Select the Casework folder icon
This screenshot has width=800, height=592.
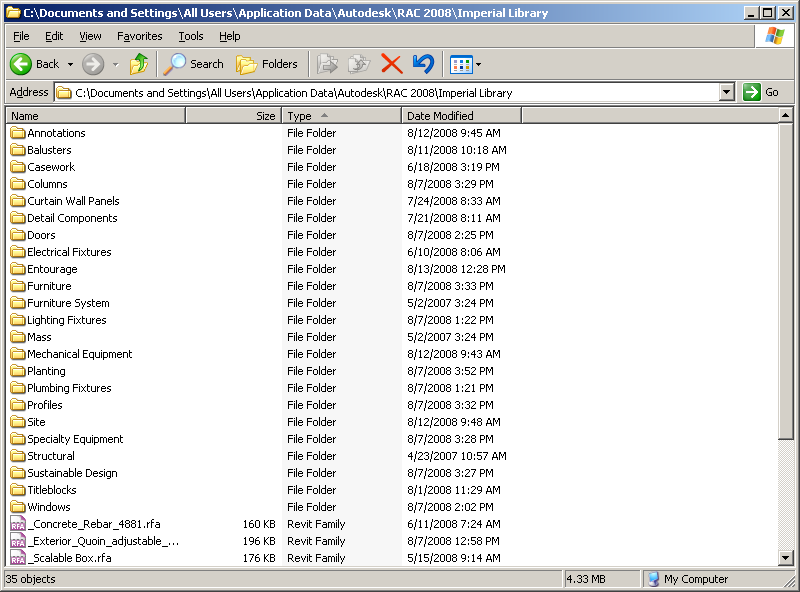point(18,167)
